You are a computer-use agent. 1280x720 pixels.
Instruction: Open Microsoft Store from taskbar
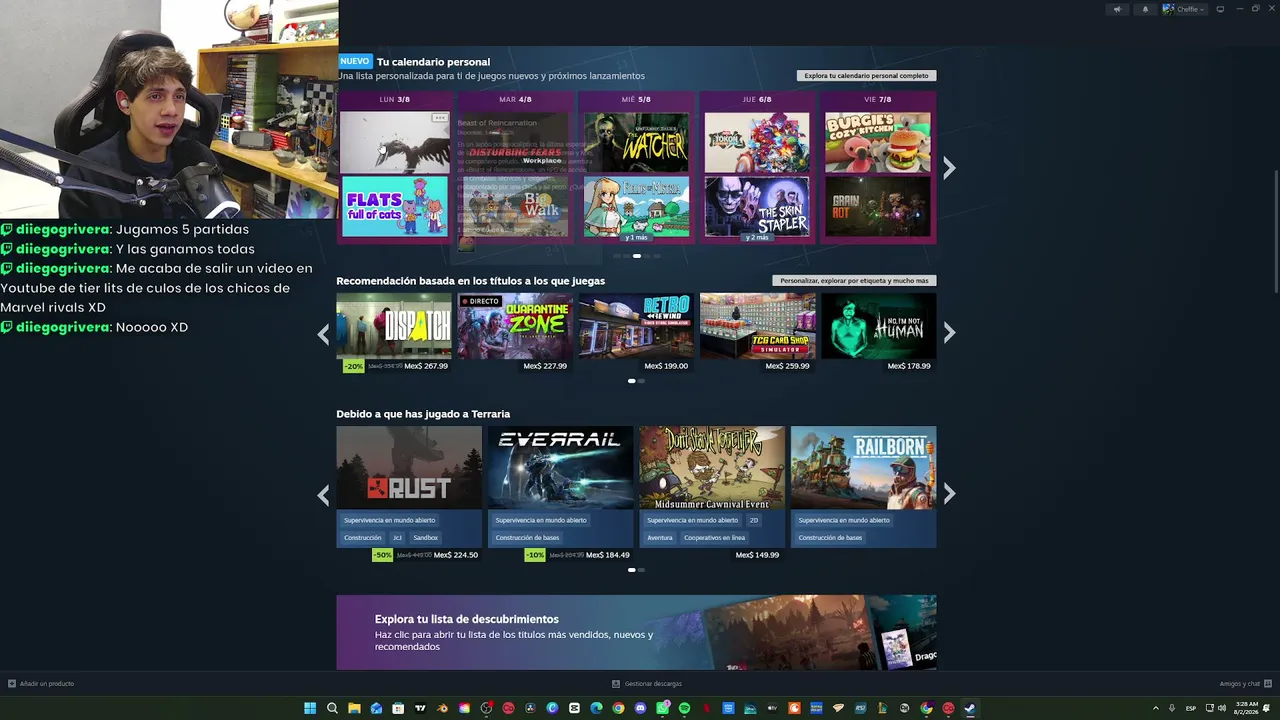[x=398, y=708]
